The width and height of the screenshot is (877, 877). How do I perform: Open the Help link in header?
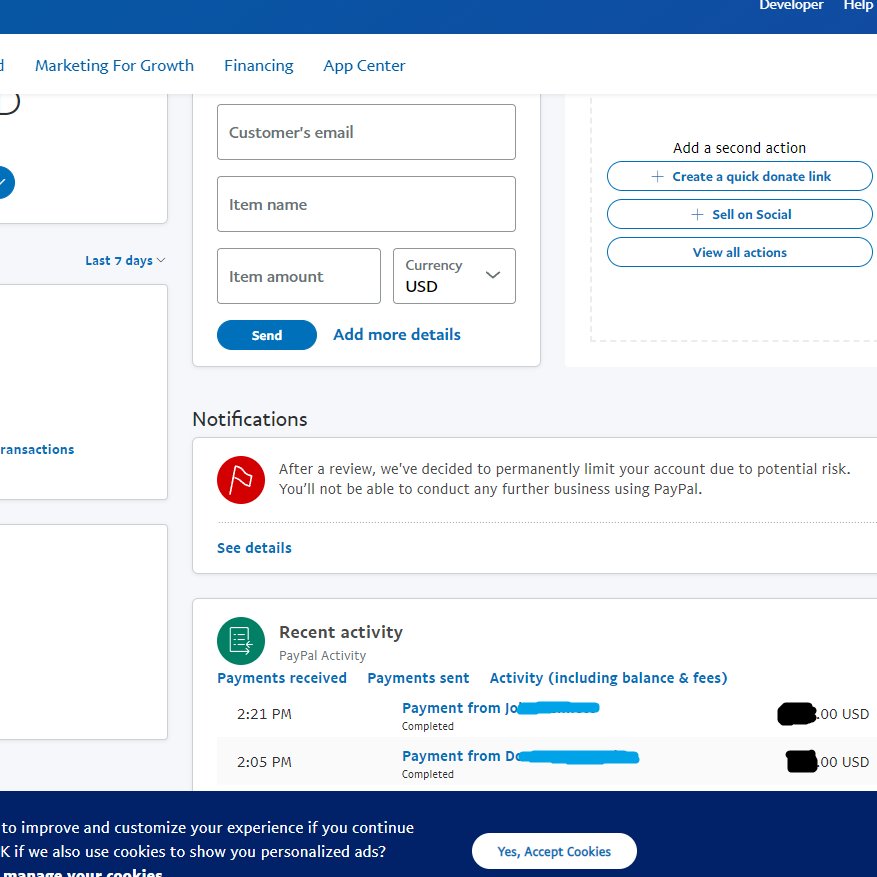[860, 5]
